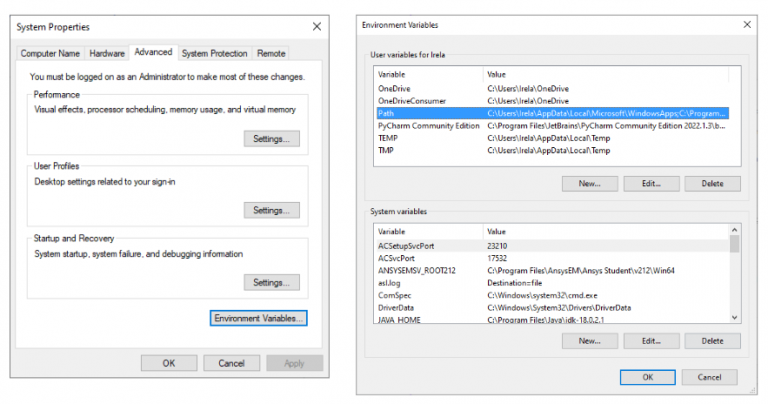
Task: Click the Environment Variables button
Action: coord(259,318)
